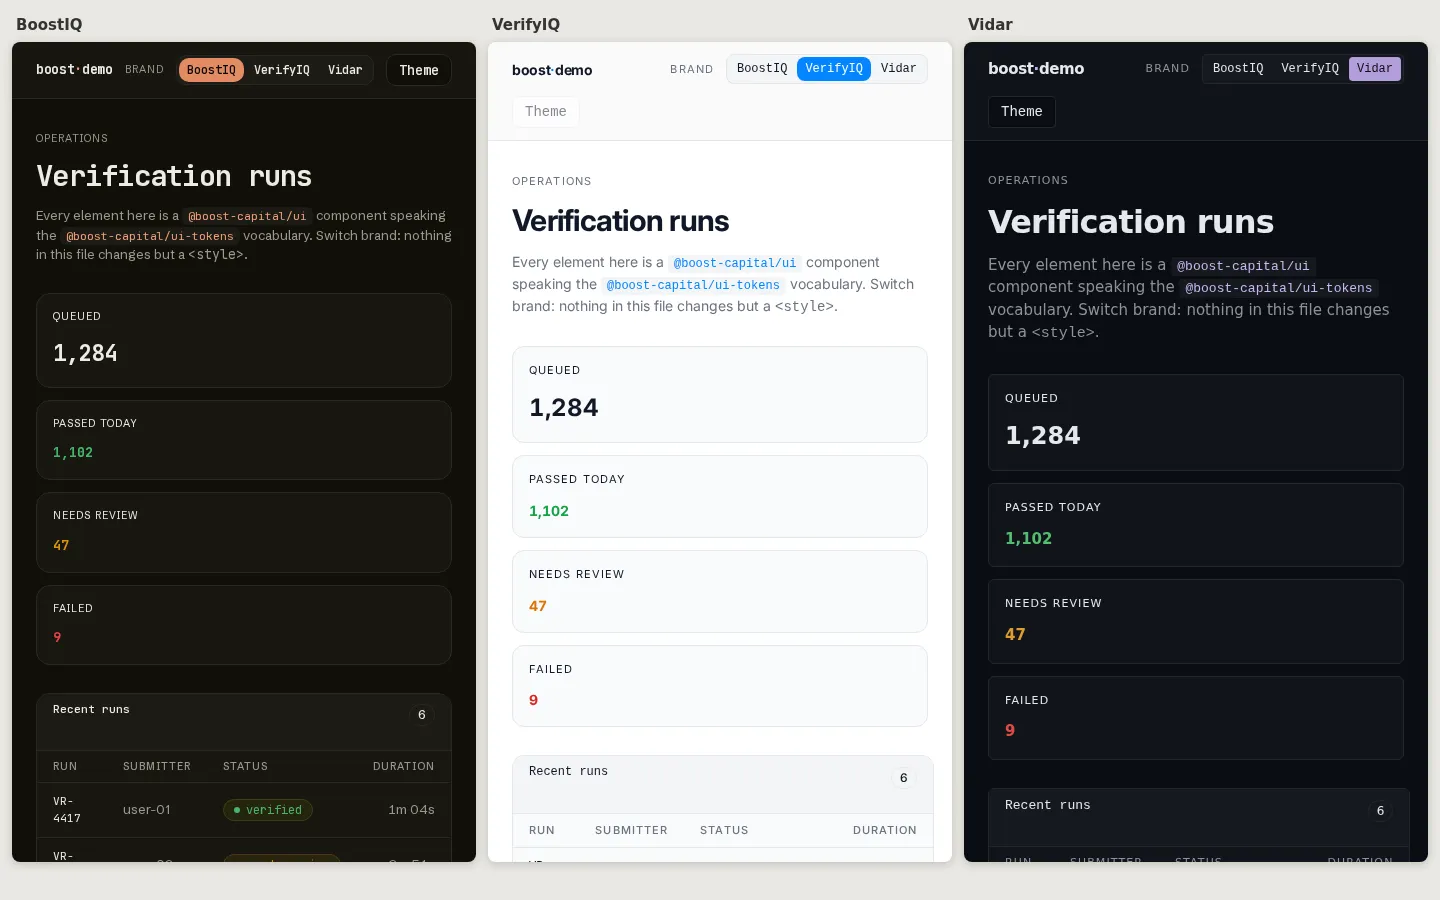
Task: Select BoostIQ brand in Vidar panel
Action: tap(1238, 68)
